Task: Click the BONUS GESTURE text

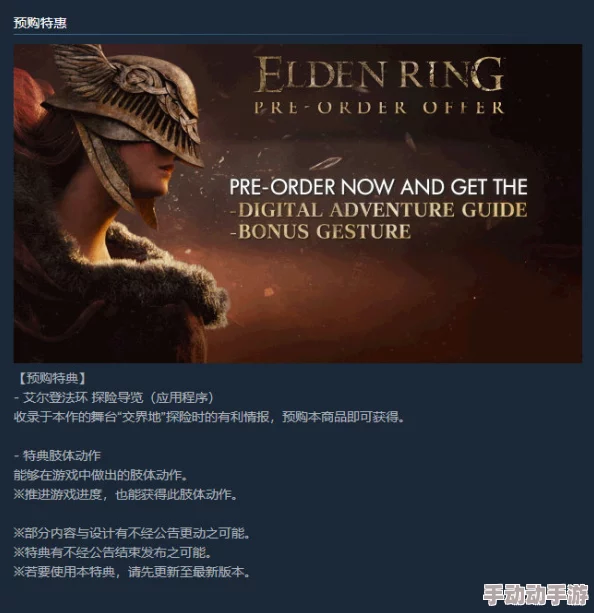Action: [320, 231]
